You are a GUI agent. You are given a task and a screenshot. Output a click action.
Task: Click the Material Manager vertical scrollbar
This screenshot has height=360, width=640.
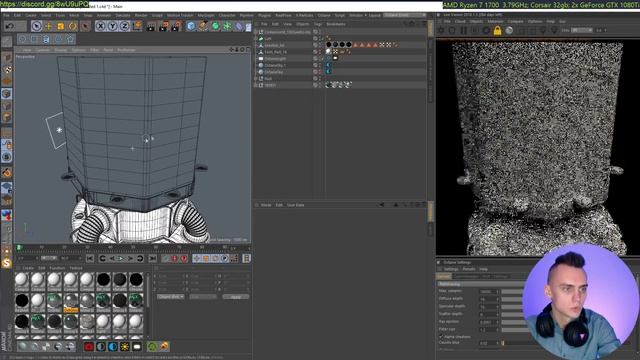tap(147, 290)
